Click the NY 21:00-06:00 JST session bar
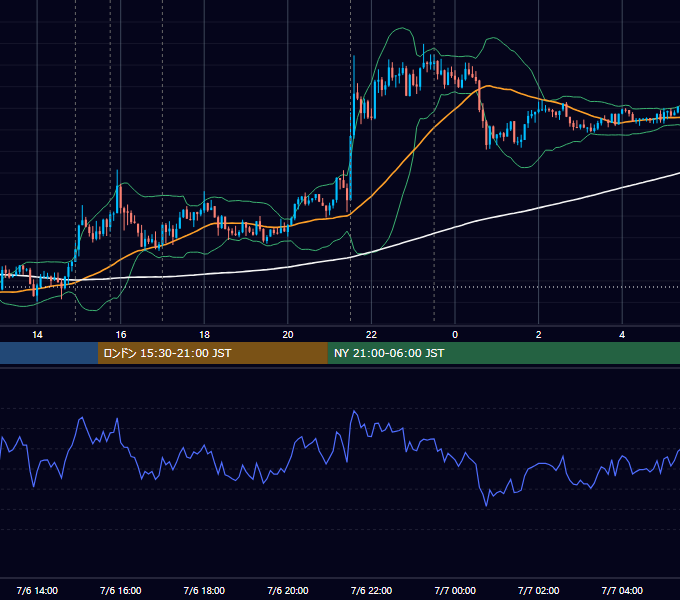This screenshot has width=680, height=600. (x=503, y=353)
